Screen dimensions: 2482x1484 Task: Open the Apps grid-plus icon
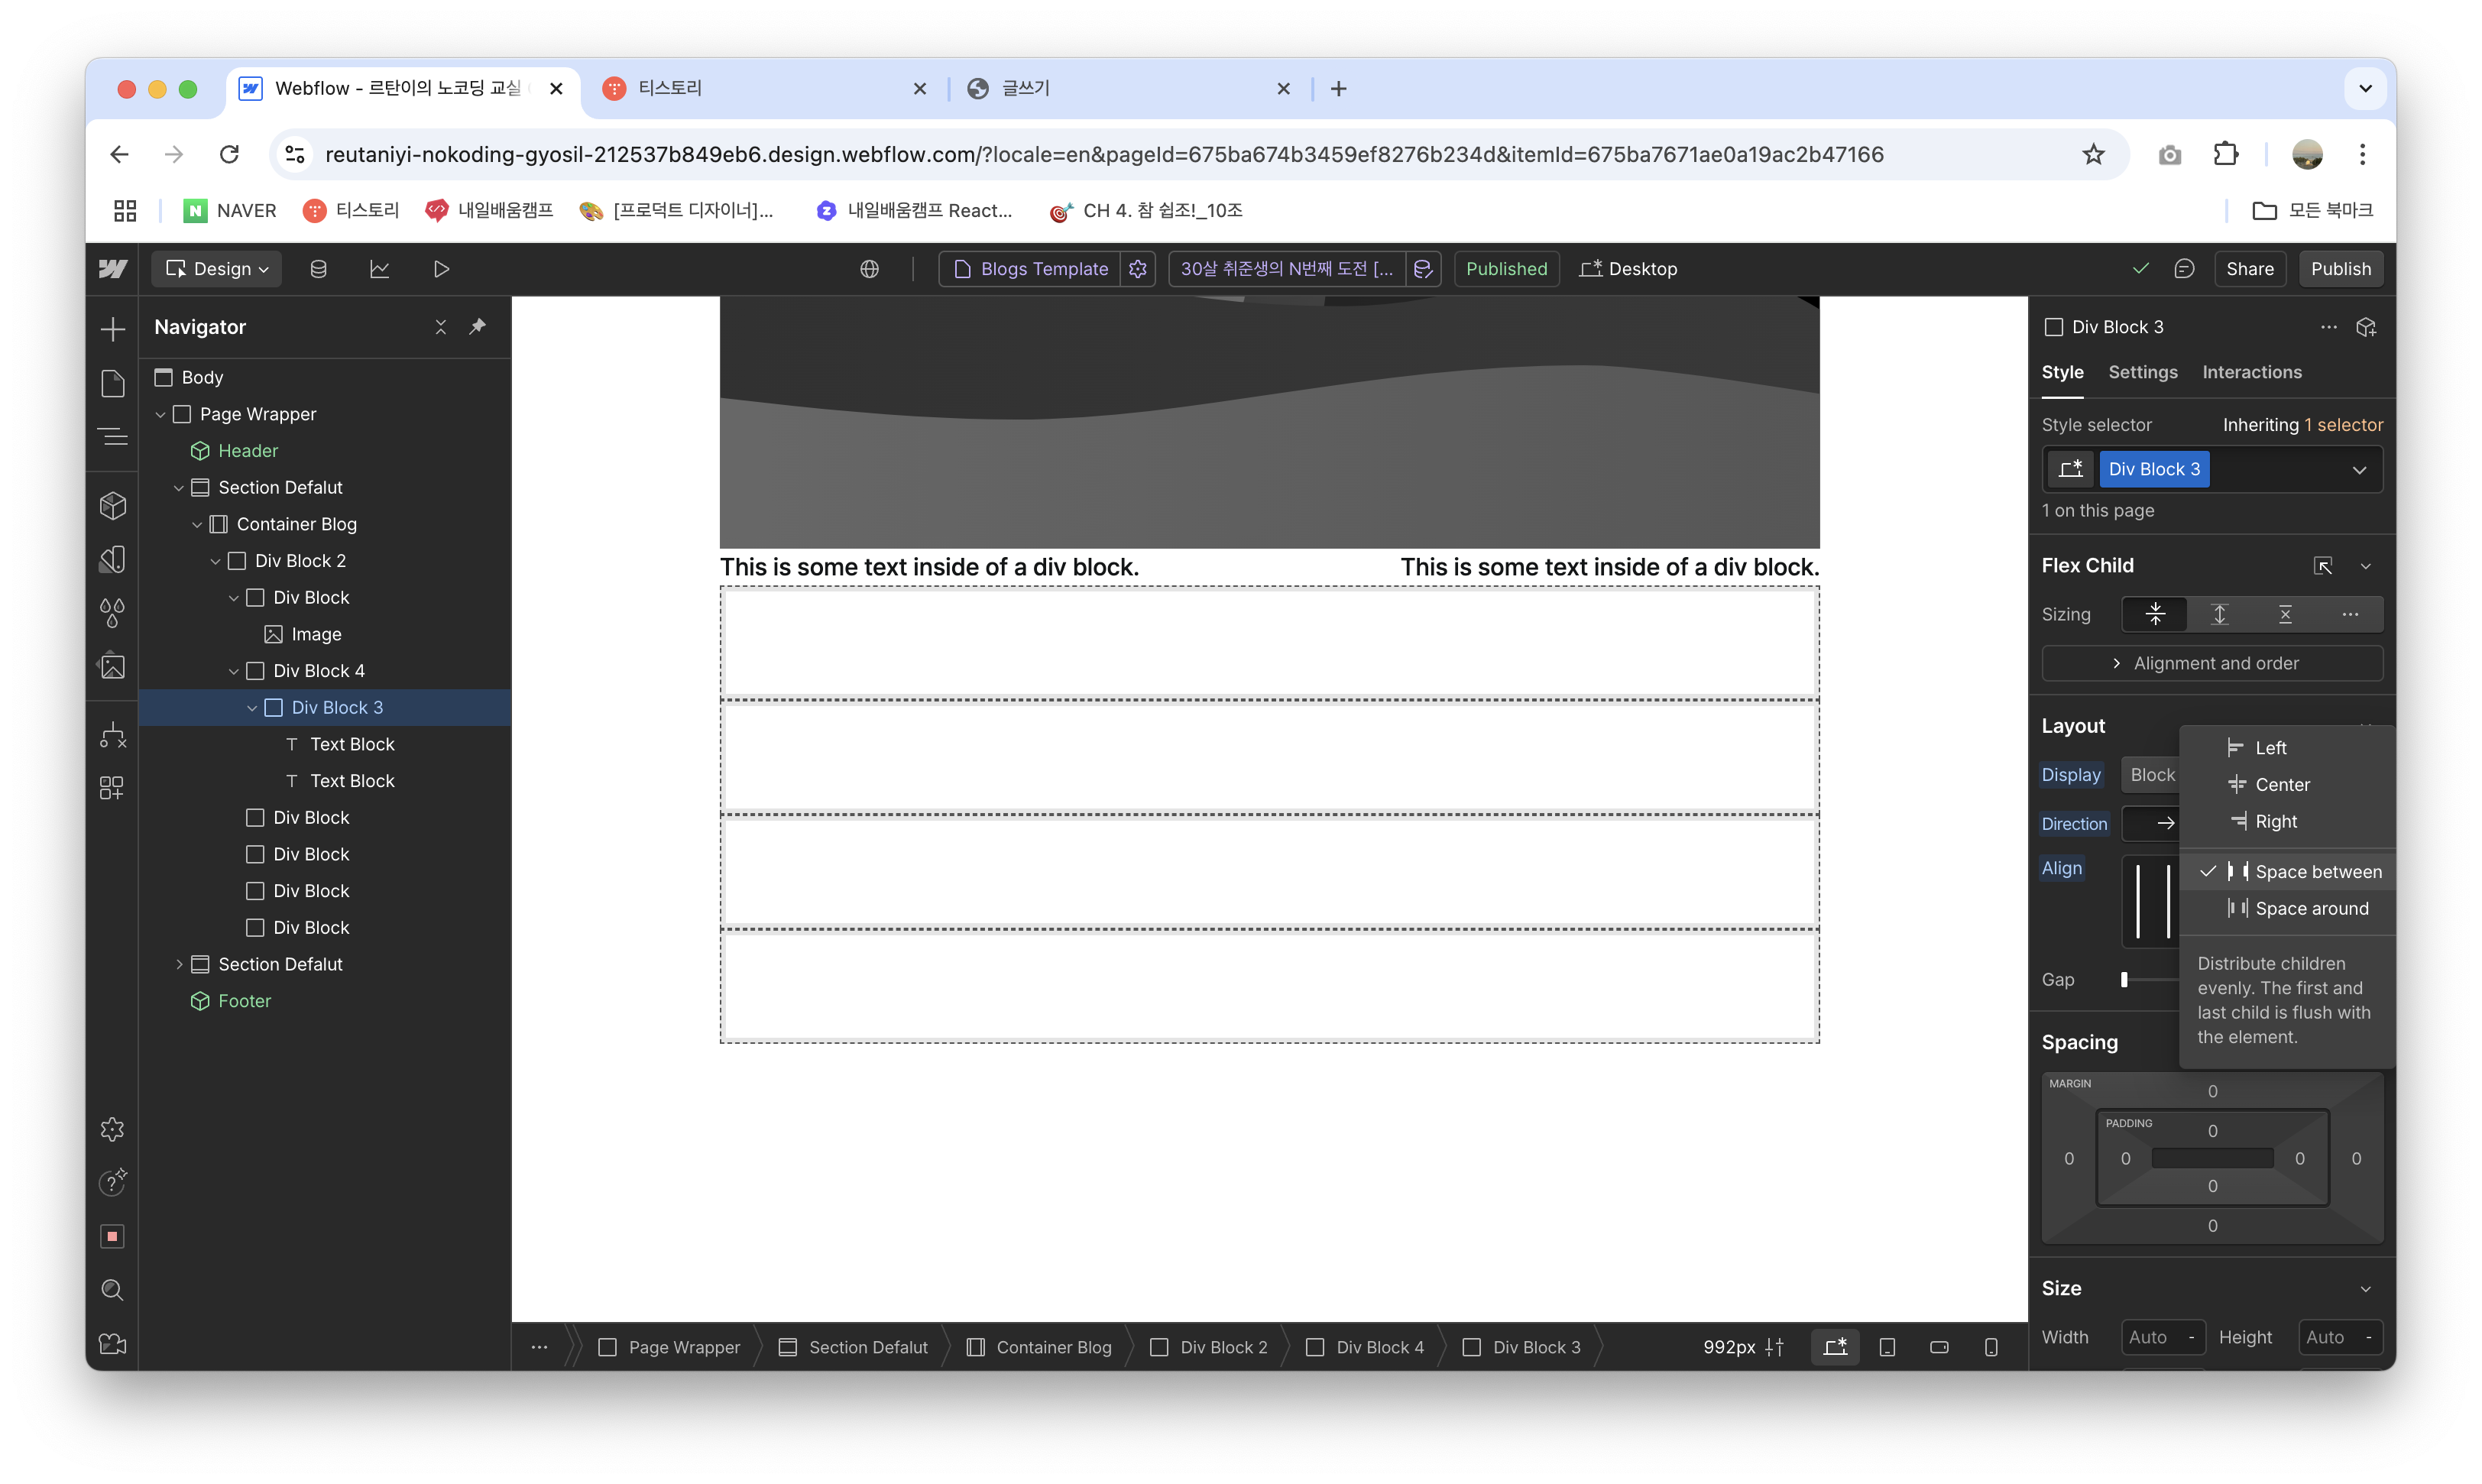coord(113,789)
